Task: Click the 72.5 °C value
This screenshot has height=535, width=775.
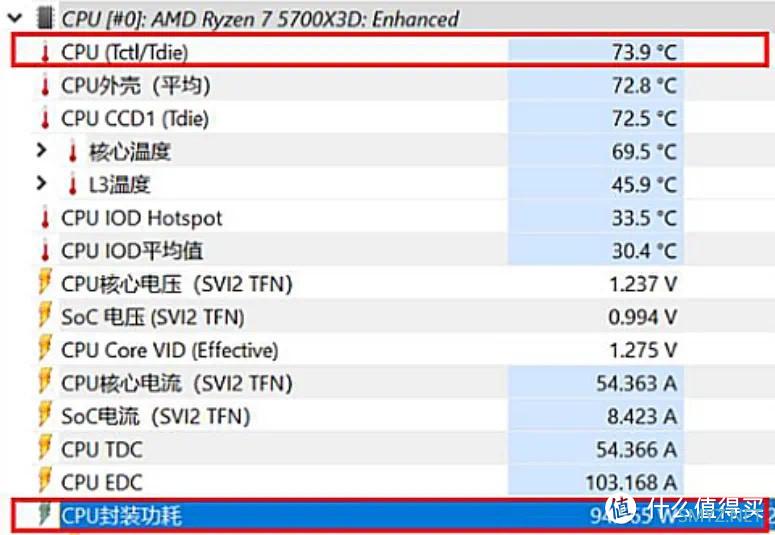Action: tap(644, 119)
